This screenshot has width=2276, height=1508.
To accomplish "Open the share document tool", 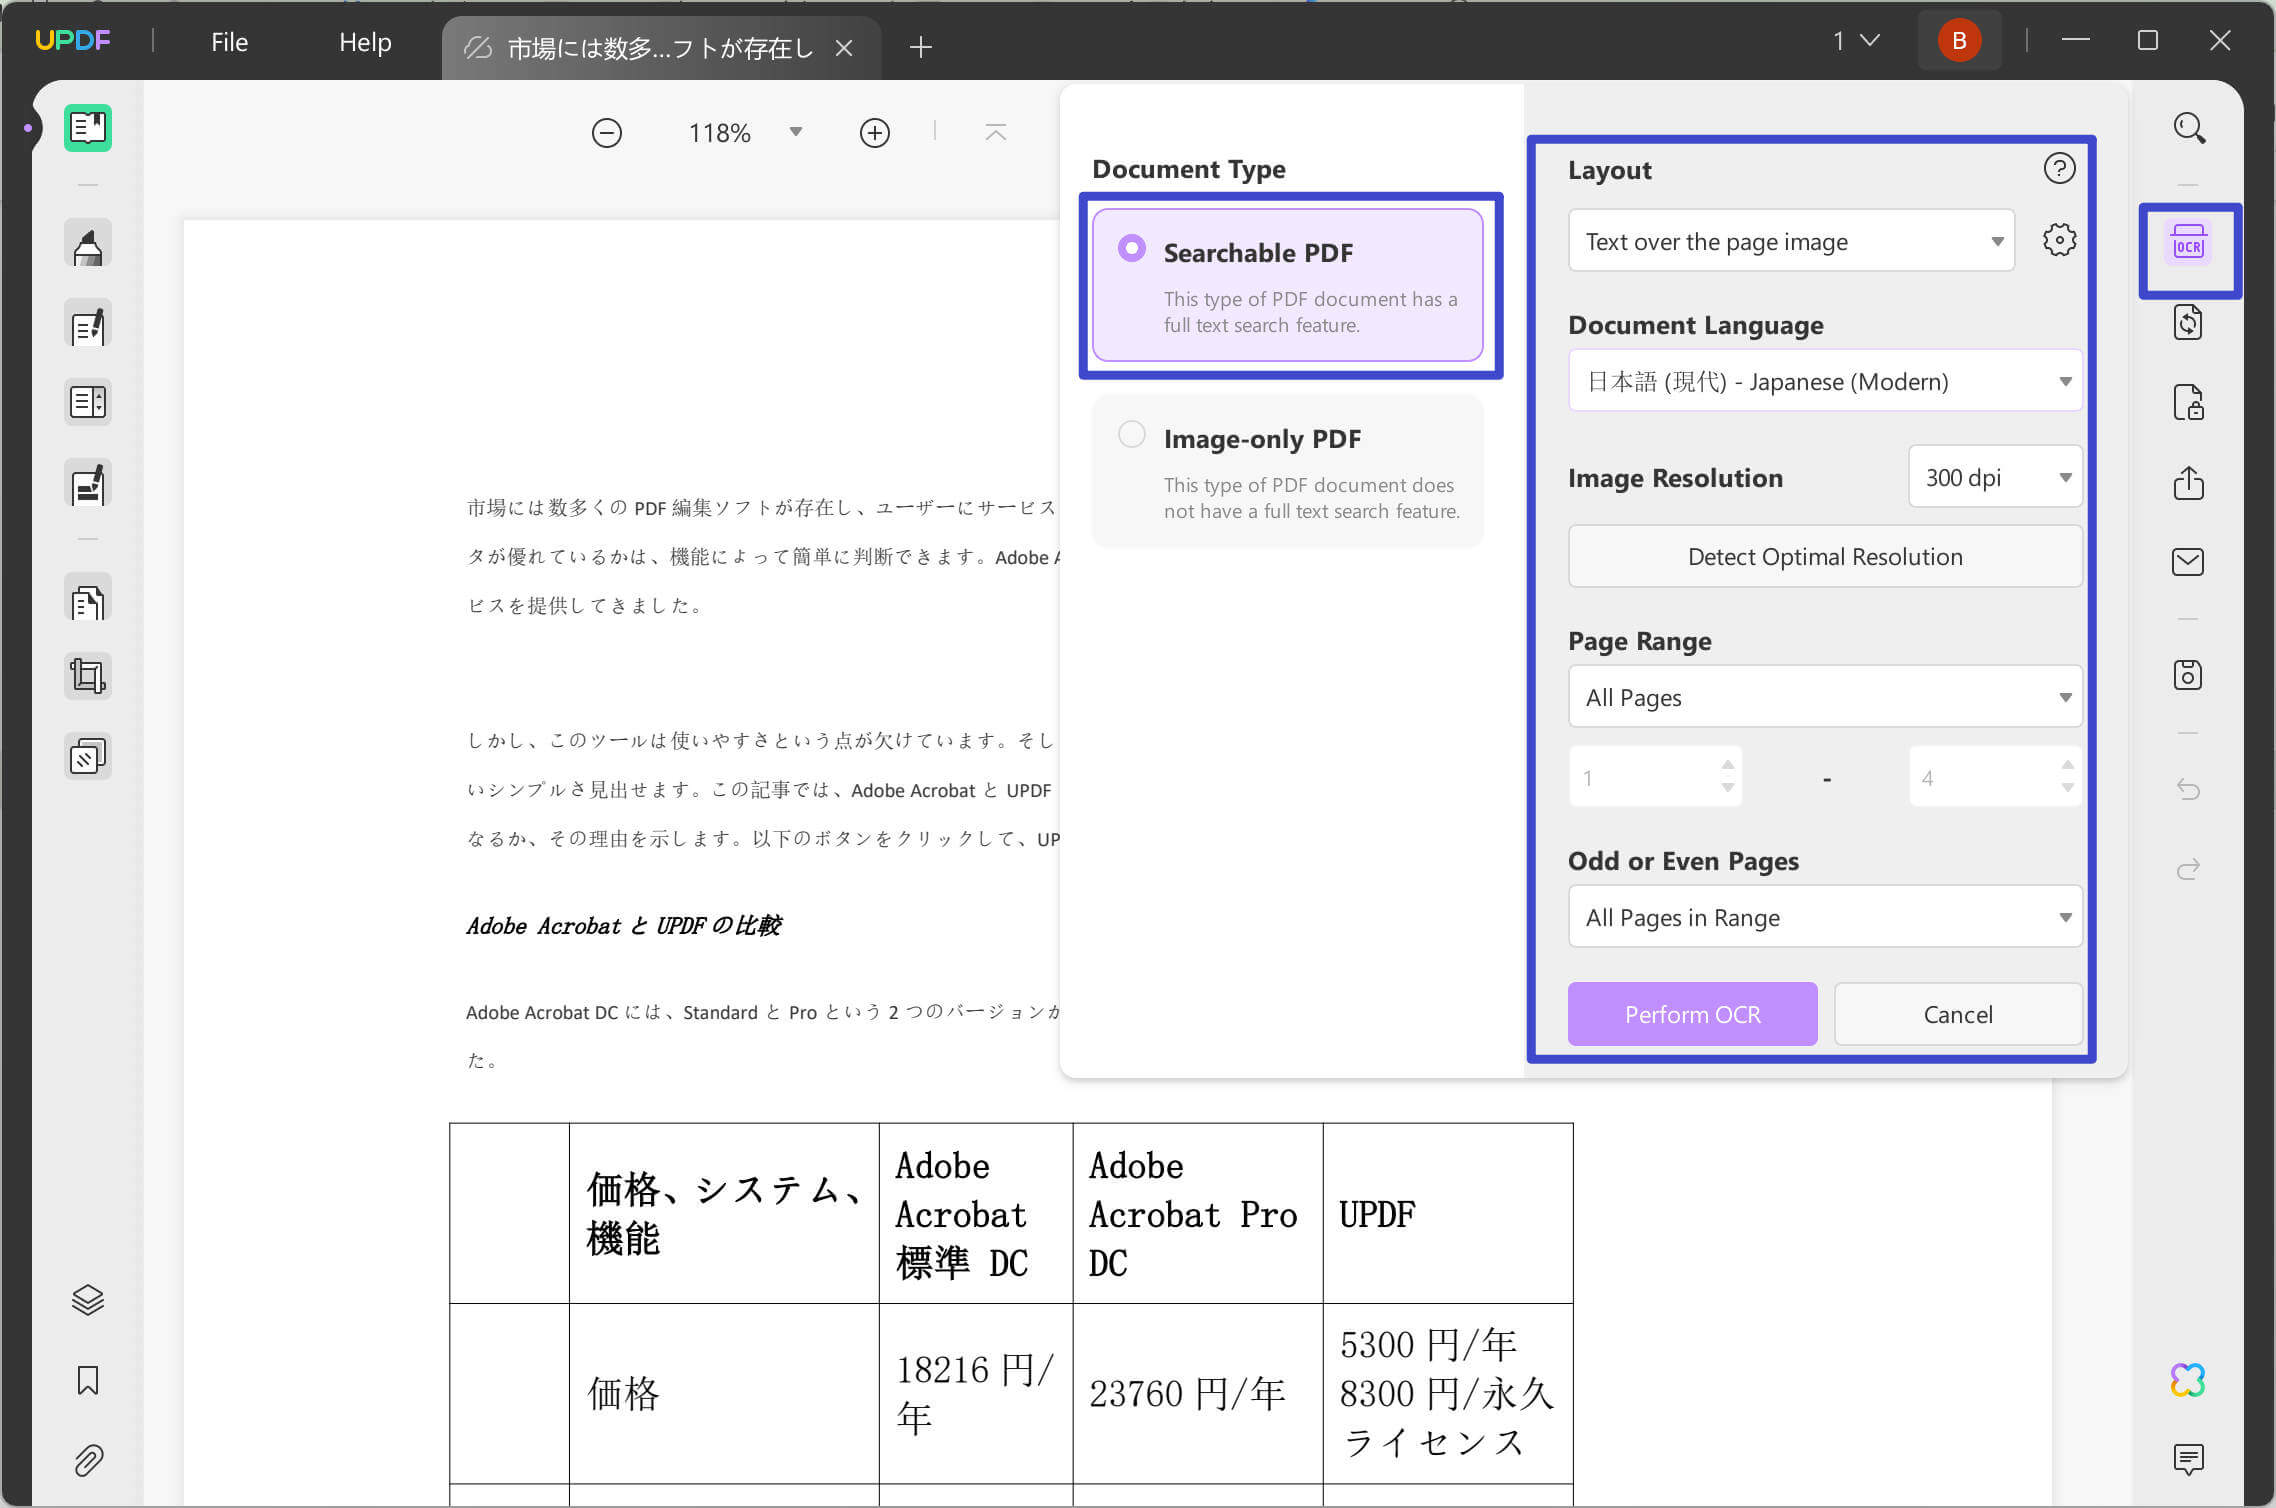I will click(2189, 483).
